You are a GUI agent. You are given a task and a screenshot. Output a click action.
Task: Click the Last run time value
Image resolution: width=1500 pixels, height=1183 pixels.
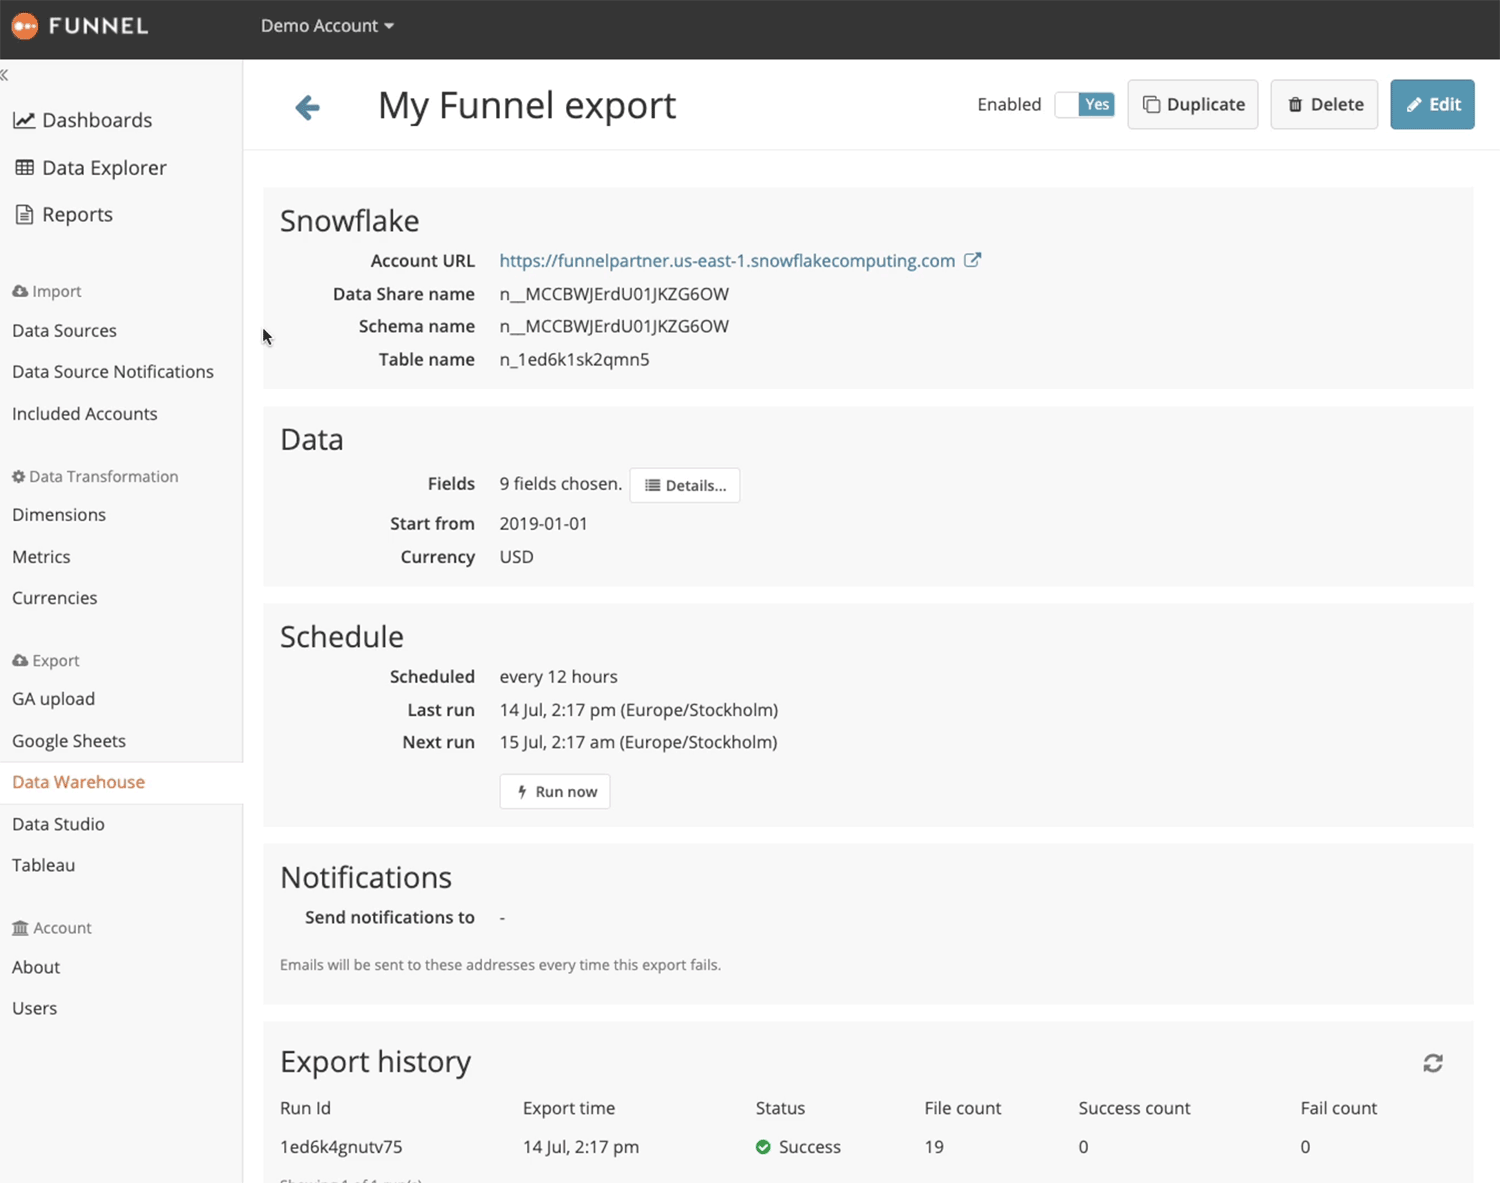click(x=638, y=710)
